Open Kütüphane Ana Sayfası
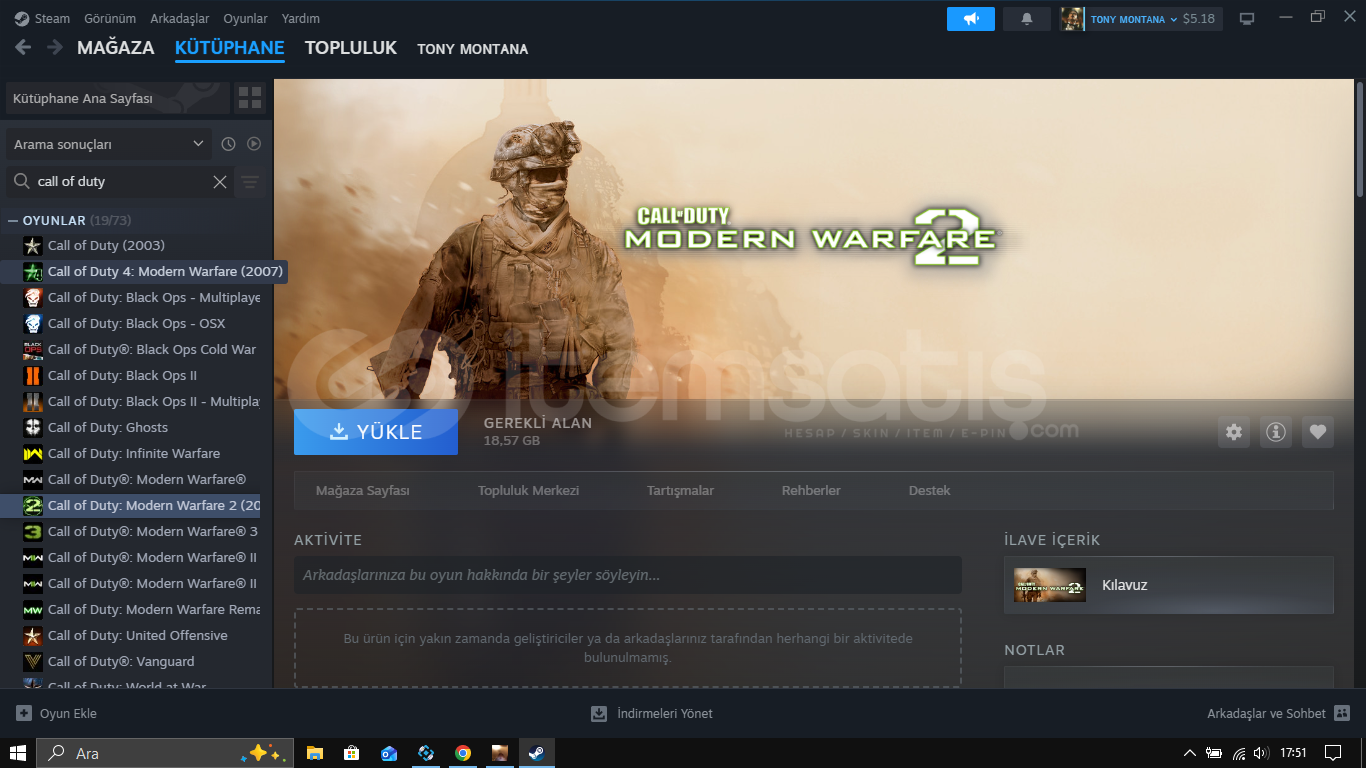The width and height of the screenshot is (1366, 768). tap(117, 98)
